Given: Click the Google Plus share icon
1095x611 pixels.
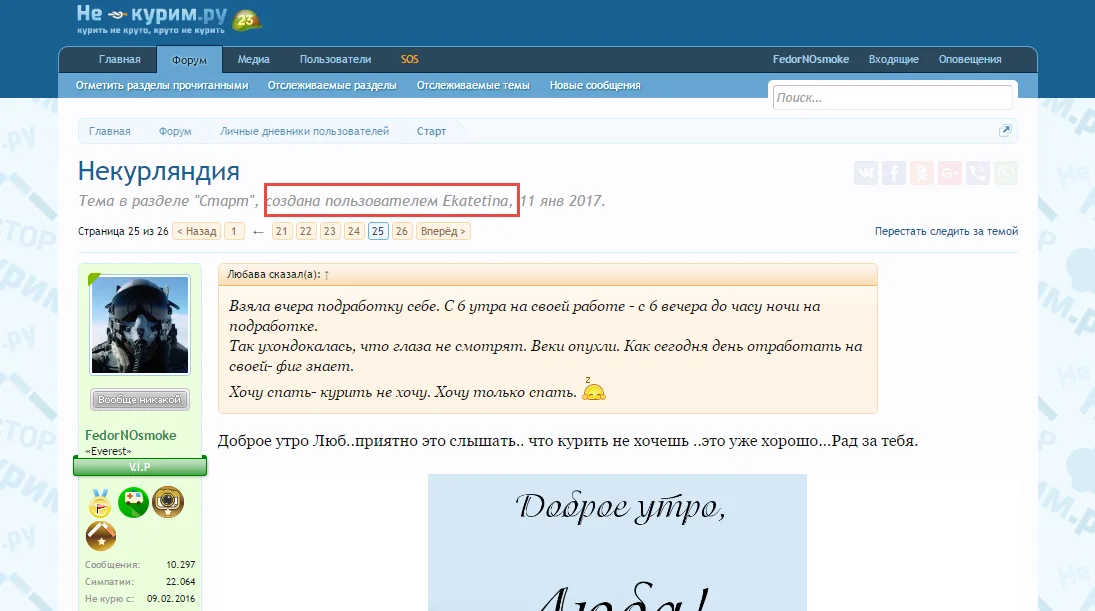Looking at the screenshot, I should (950, 173).
